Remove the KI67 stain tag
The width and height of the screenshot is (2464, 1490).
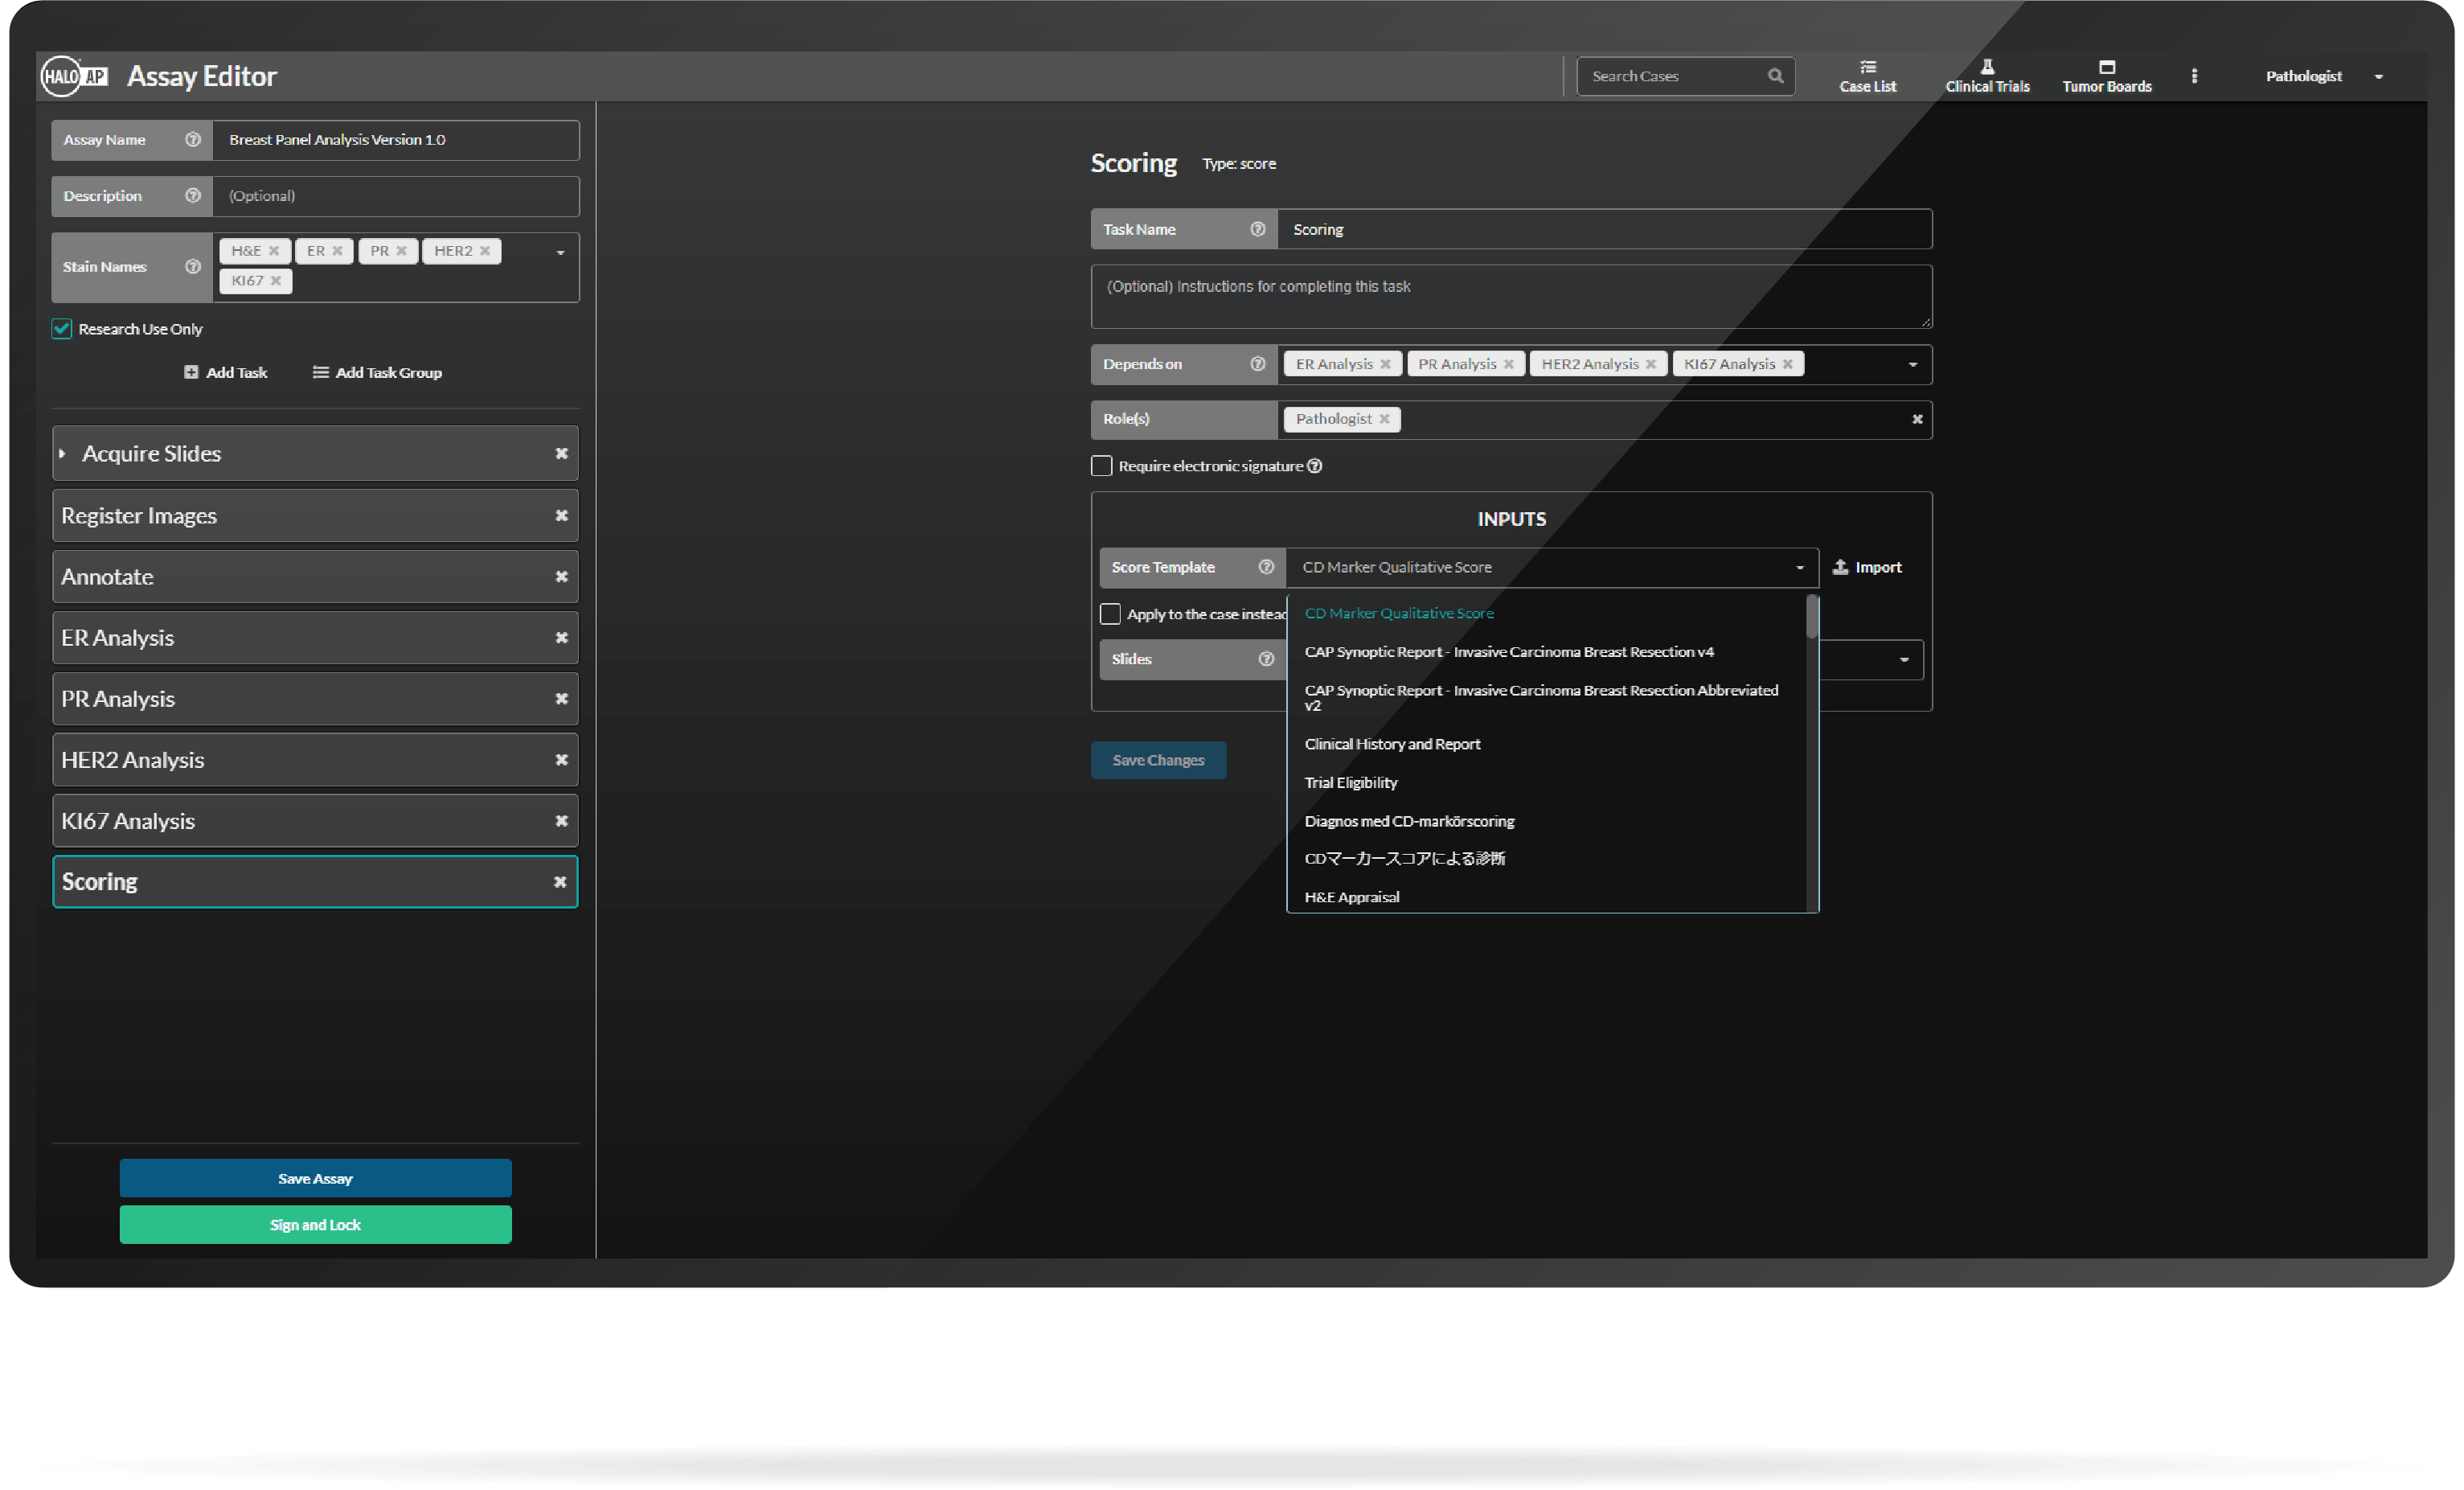click(276, 281)
